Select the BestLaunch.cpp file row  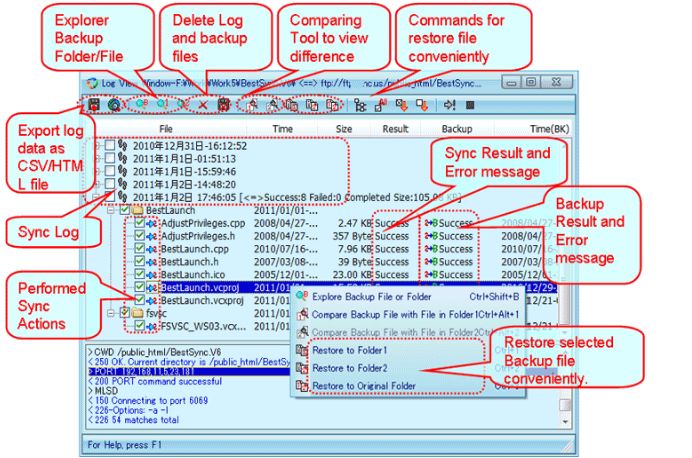[194, 249]
